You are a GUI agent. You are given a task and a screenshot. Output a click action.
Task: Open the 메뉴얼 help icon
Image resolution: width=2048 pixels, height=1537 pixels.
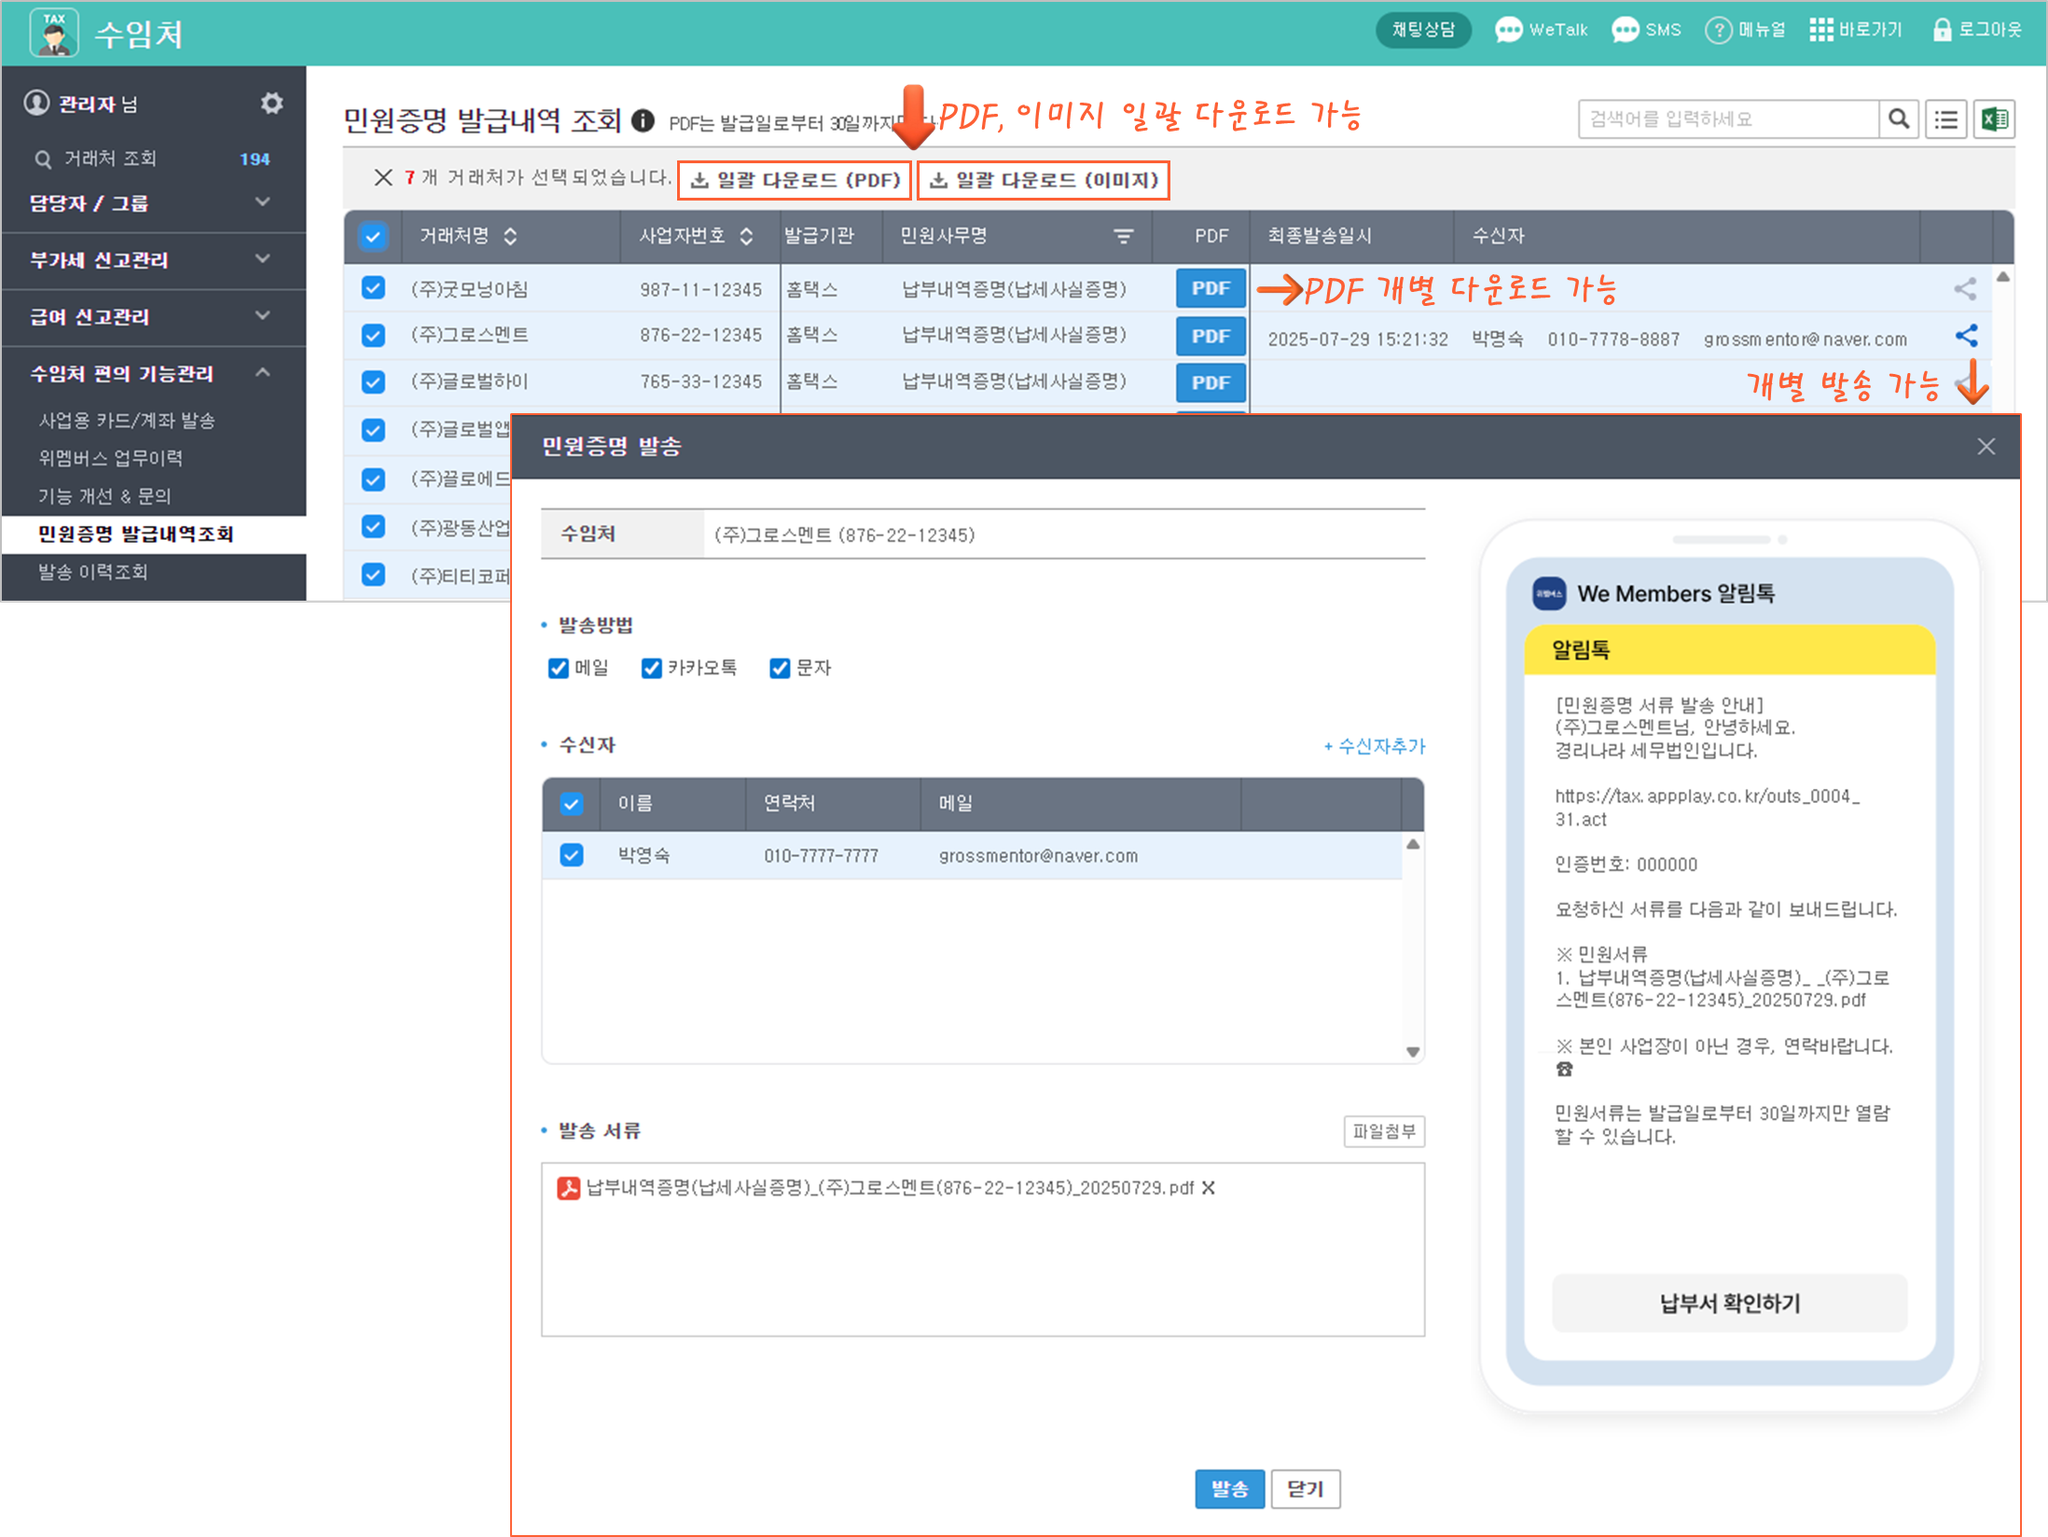(x=1718, y=30)
